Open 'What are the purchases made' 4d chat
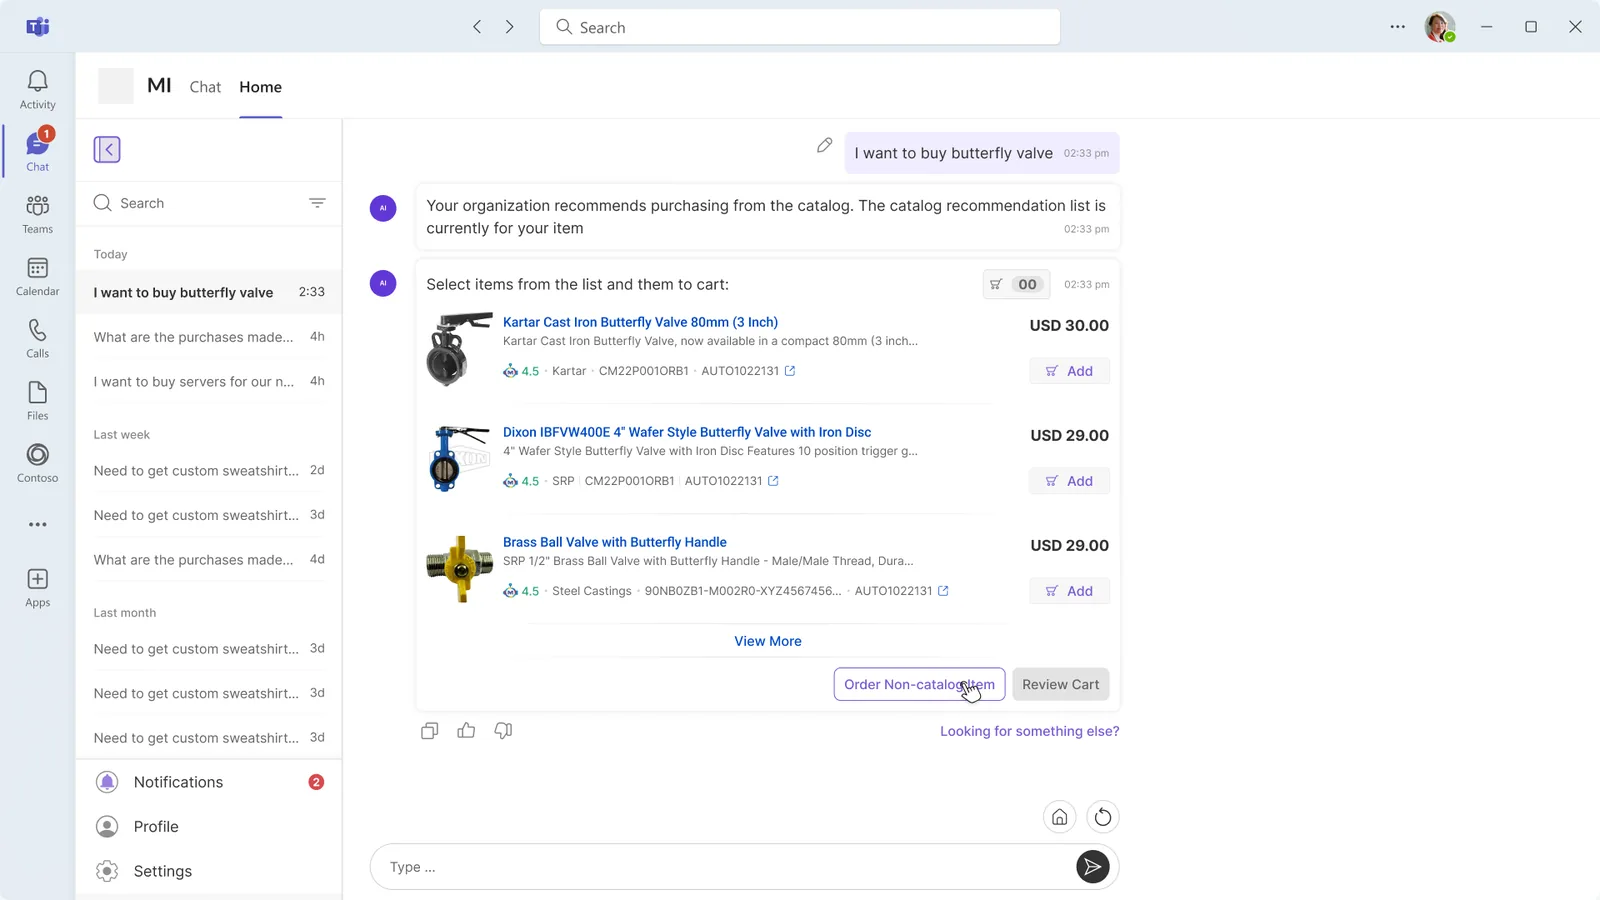This screenshot has width=1600, height=900. [209, 559]
